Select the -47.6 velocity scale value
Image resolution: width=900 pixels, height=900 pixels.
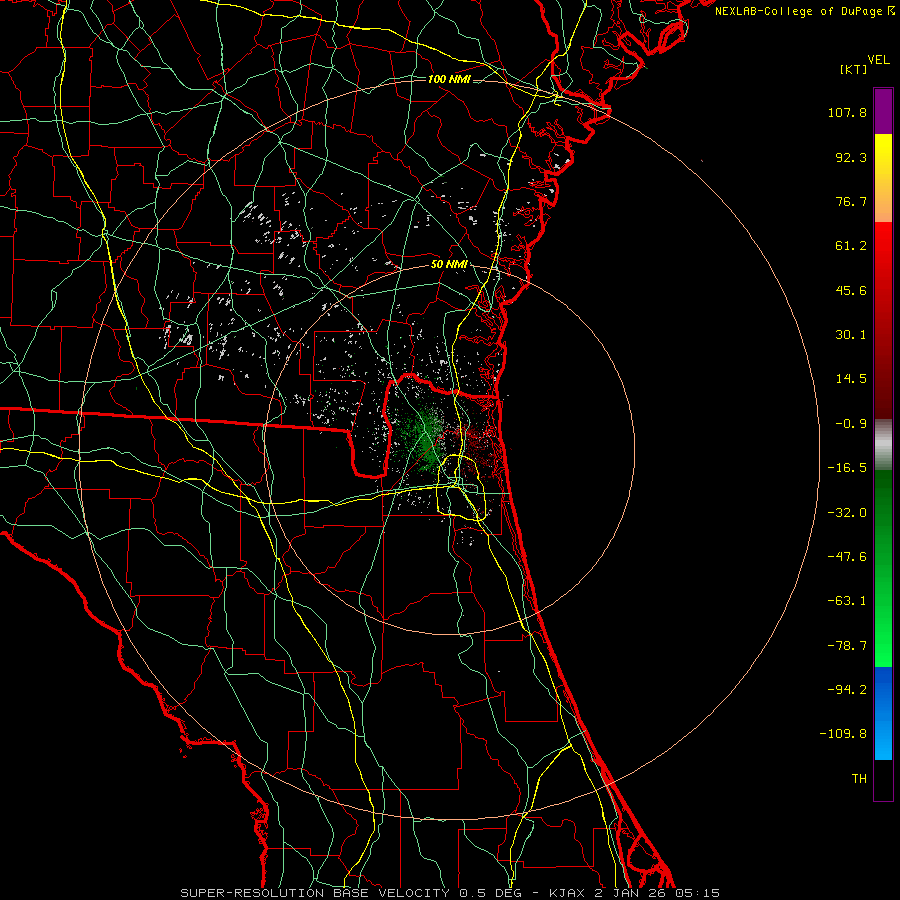(x=847, y=557)
